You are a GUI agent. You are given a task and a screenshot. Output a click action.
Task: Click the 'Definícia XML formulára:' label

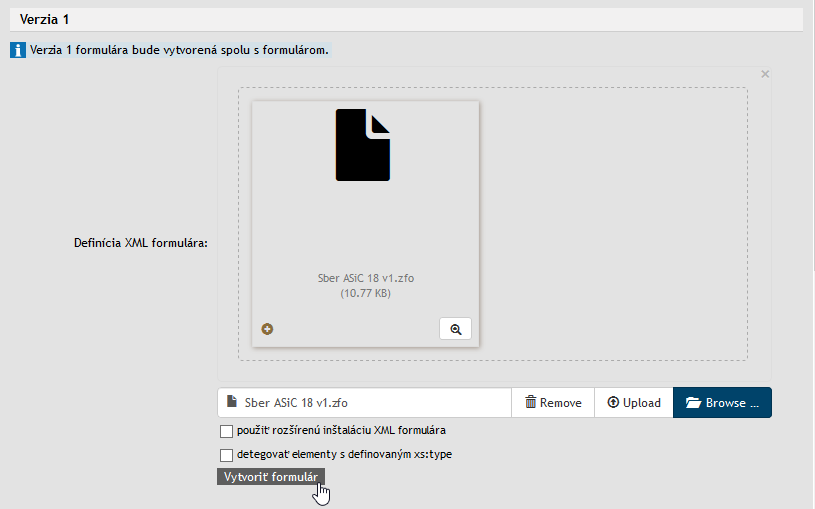click(x=140, y=243)
